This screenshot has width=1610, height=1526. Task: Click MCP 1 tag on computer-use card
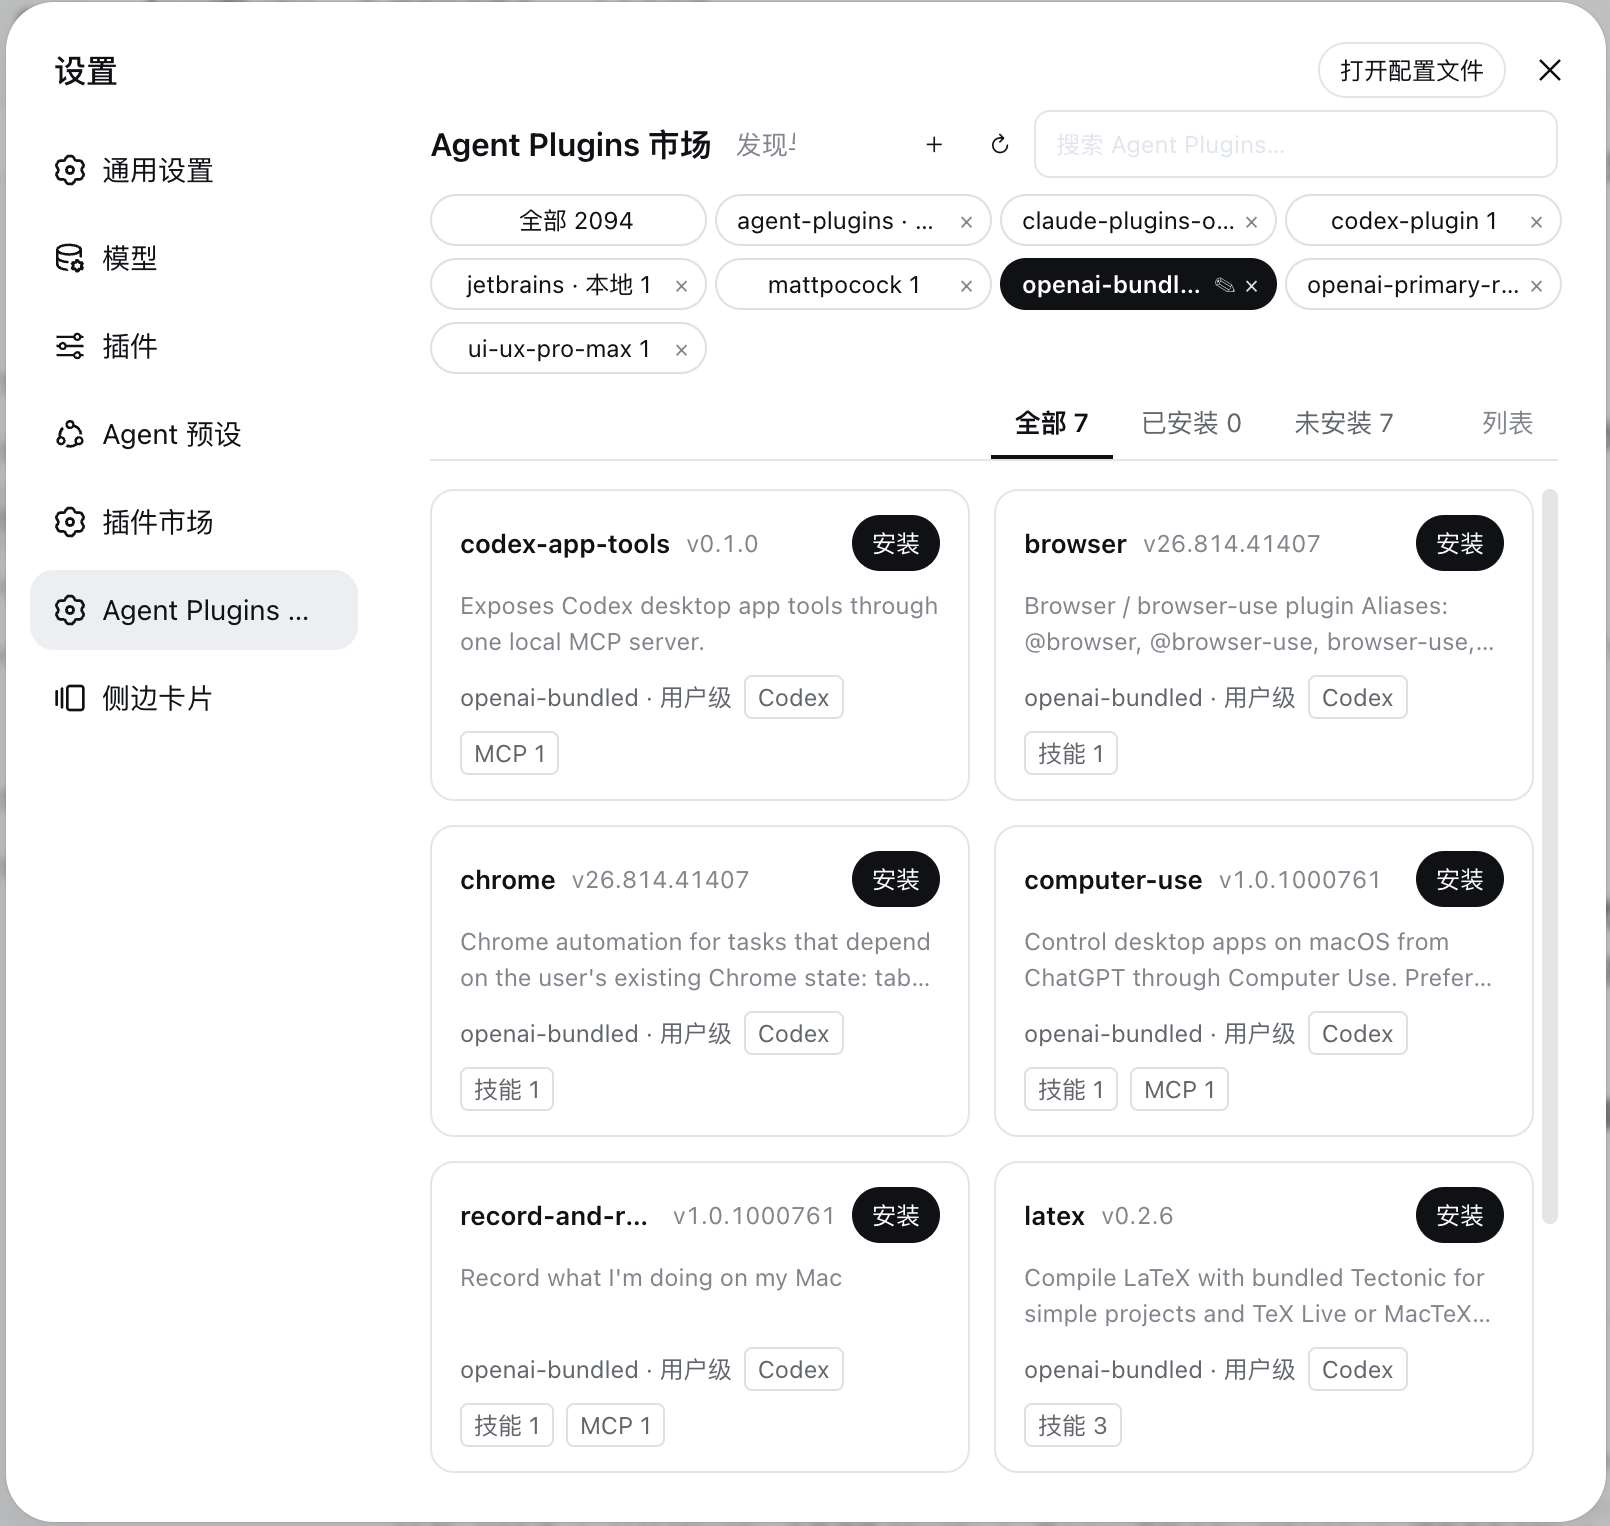point(1180,1090)
